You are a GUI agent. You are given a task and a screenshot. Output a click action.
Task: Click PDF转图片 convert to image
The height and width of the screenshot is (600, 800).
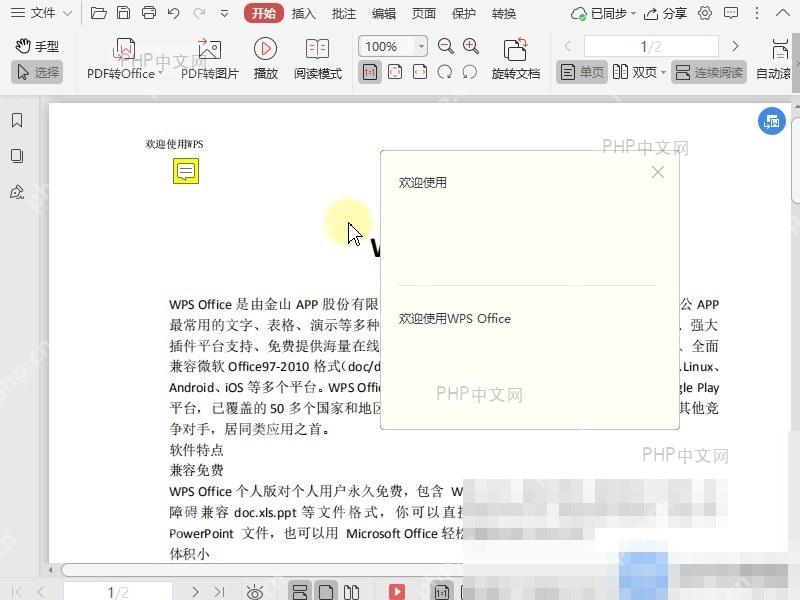pos(210,59)
